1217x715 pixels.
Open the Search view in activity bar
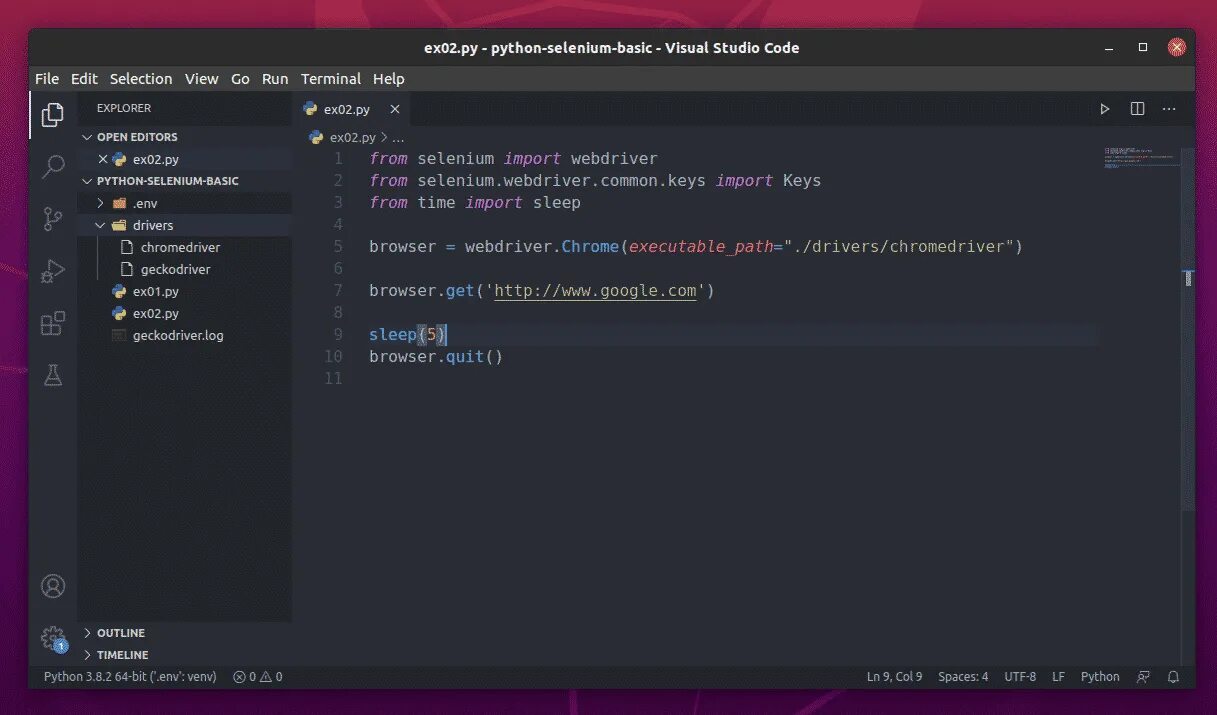pyautogui.click(x=53, y=167)
